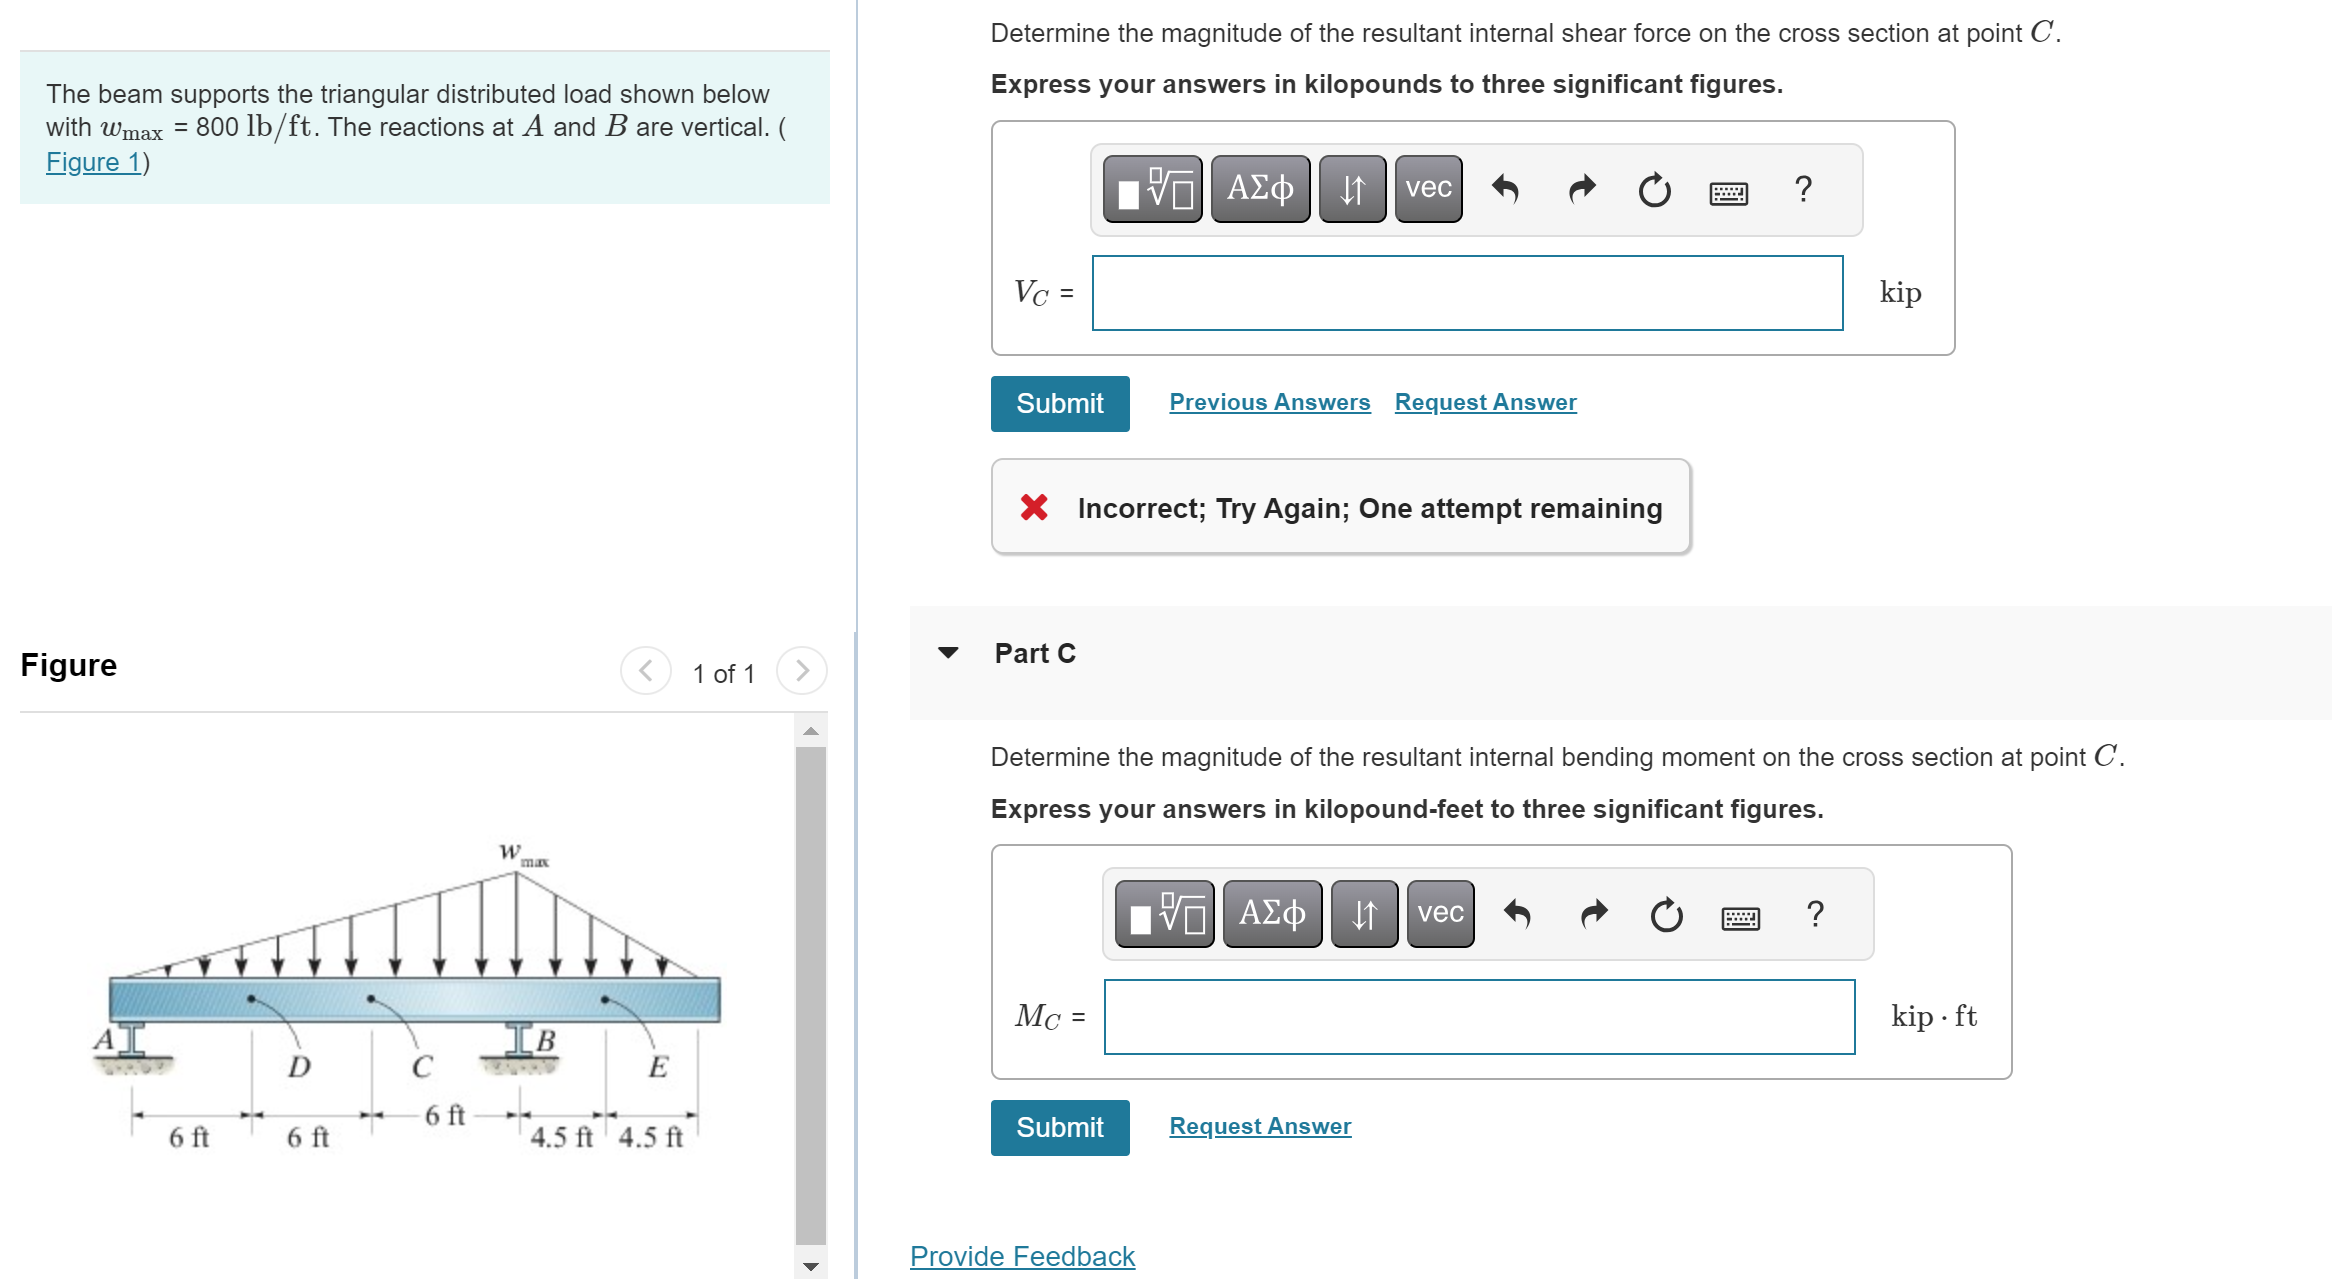Open the on-screen keyboard icon

tap(1727, 192)
